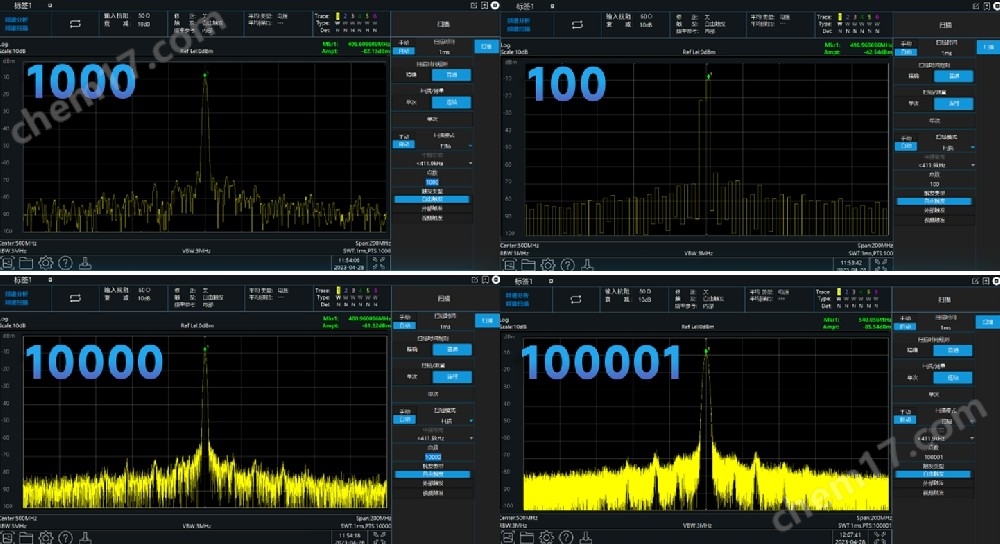Select continuous sweep in the 100-point panel

[953, 103]
